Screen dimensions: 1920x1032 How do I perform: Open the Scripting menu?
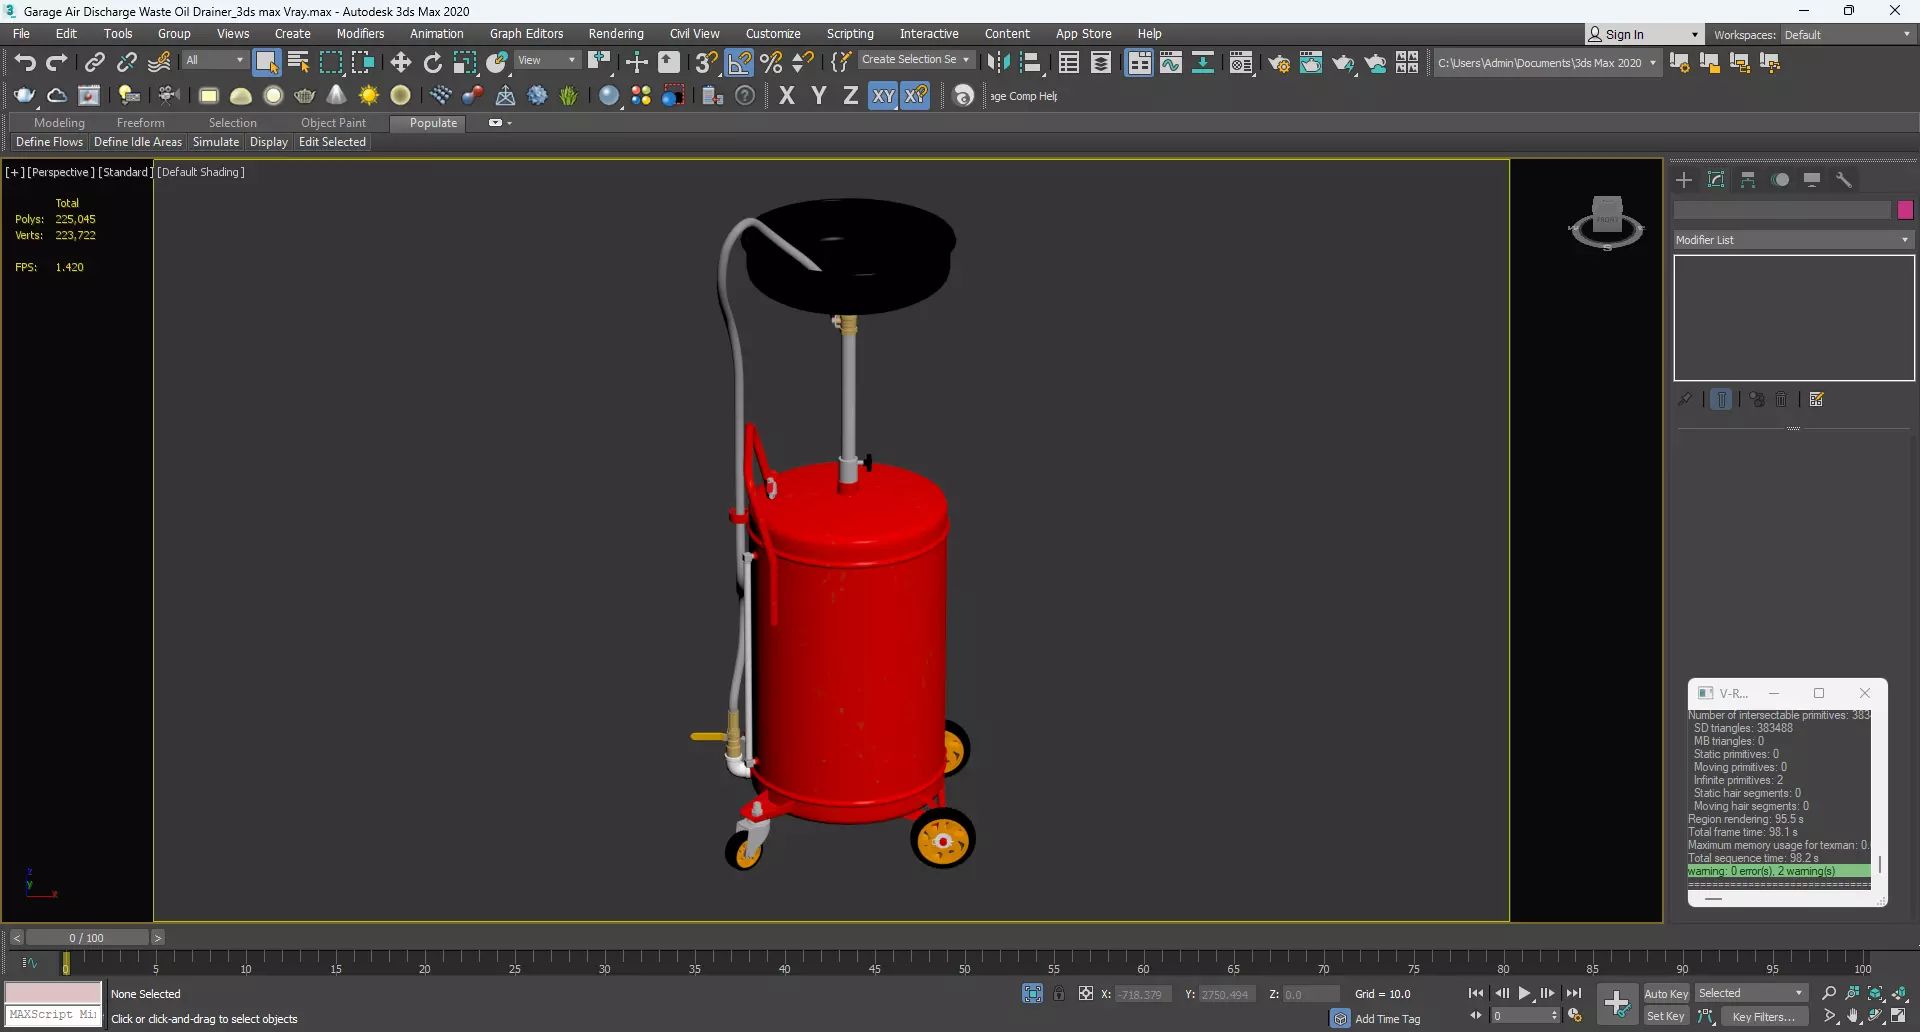tap(850, 34)
